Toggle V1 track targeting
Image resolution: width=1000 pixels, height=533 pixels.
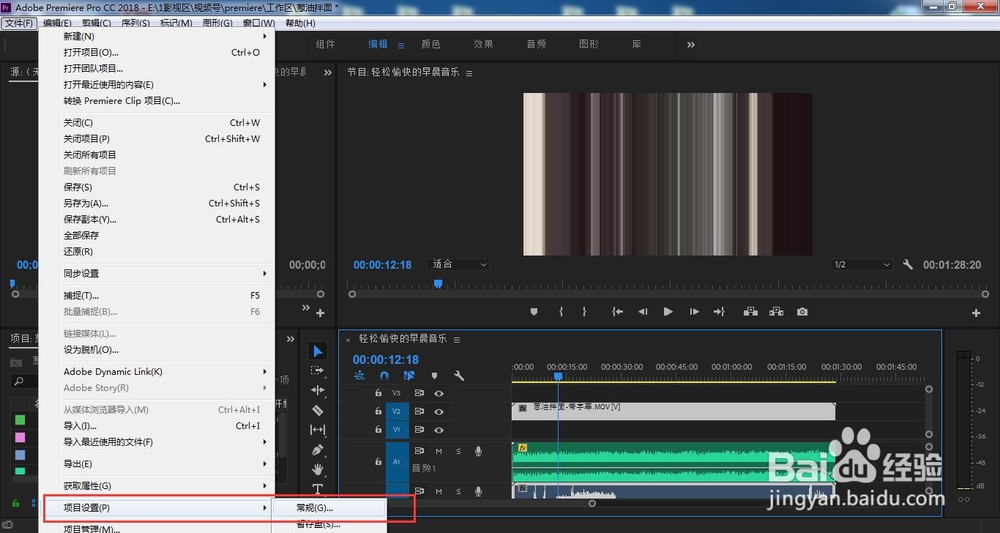coord(397,430)
